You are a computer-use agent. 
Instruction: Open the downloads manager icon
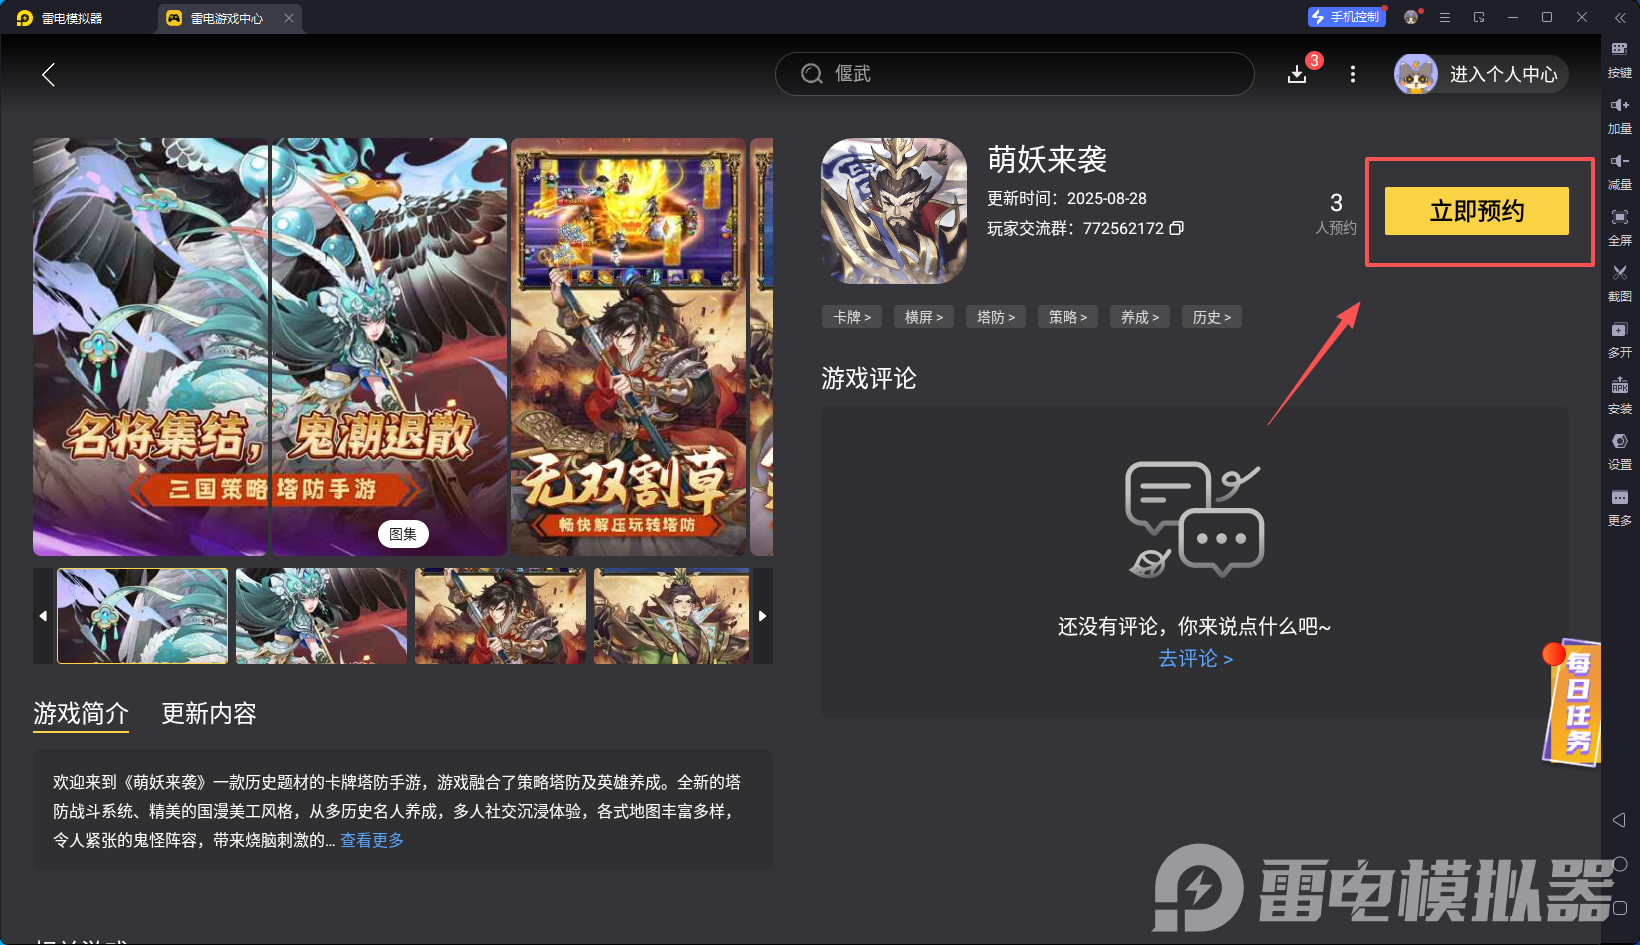[1297, 74]
